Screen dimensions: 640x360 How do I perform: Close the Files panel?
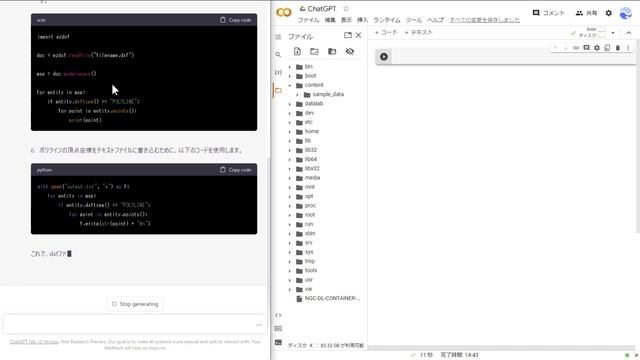358,36
